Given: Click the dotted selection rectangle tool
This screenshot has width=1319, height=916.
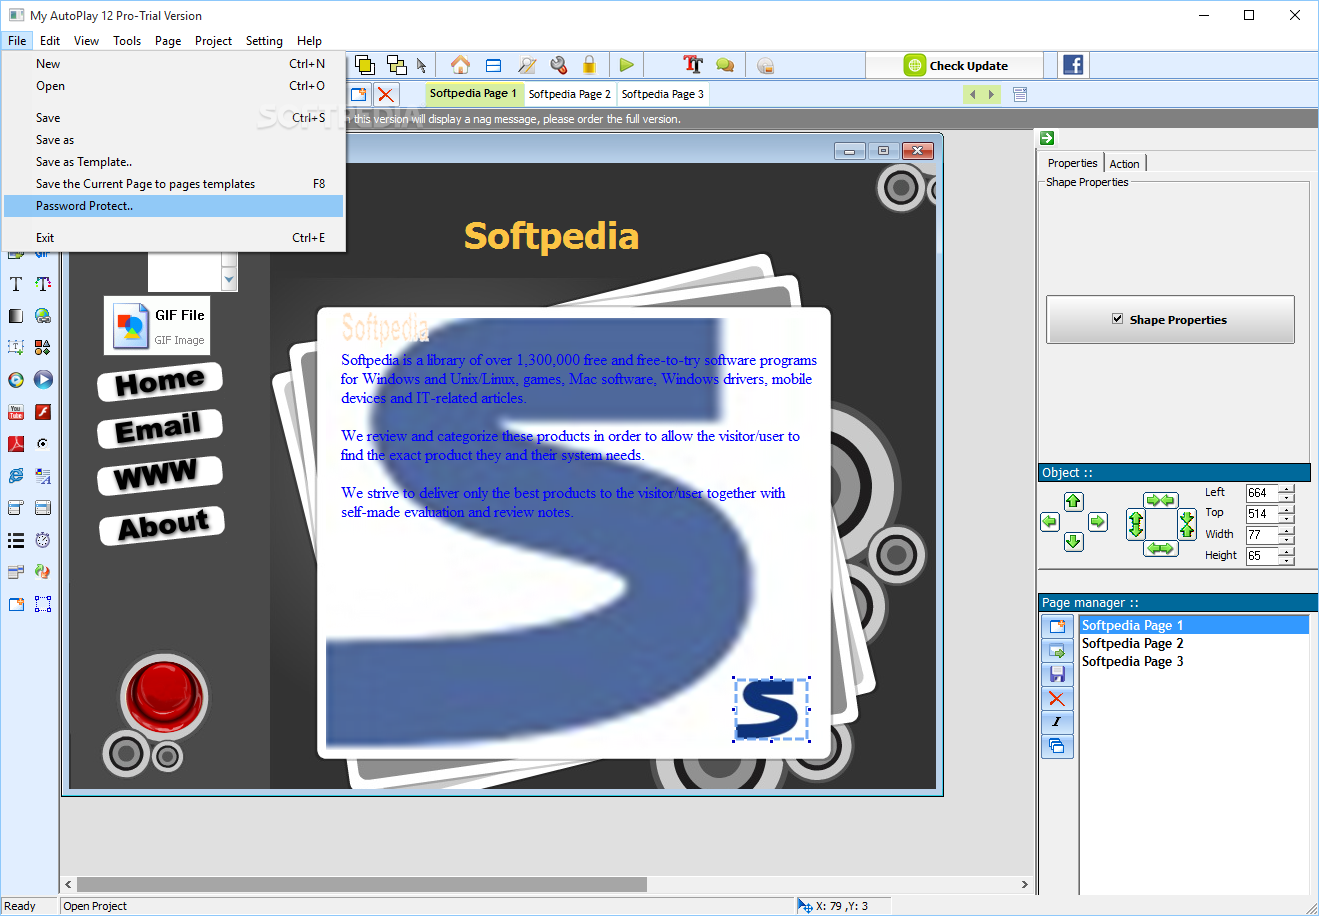Looking at the screenshot, I should pos(43,604).
